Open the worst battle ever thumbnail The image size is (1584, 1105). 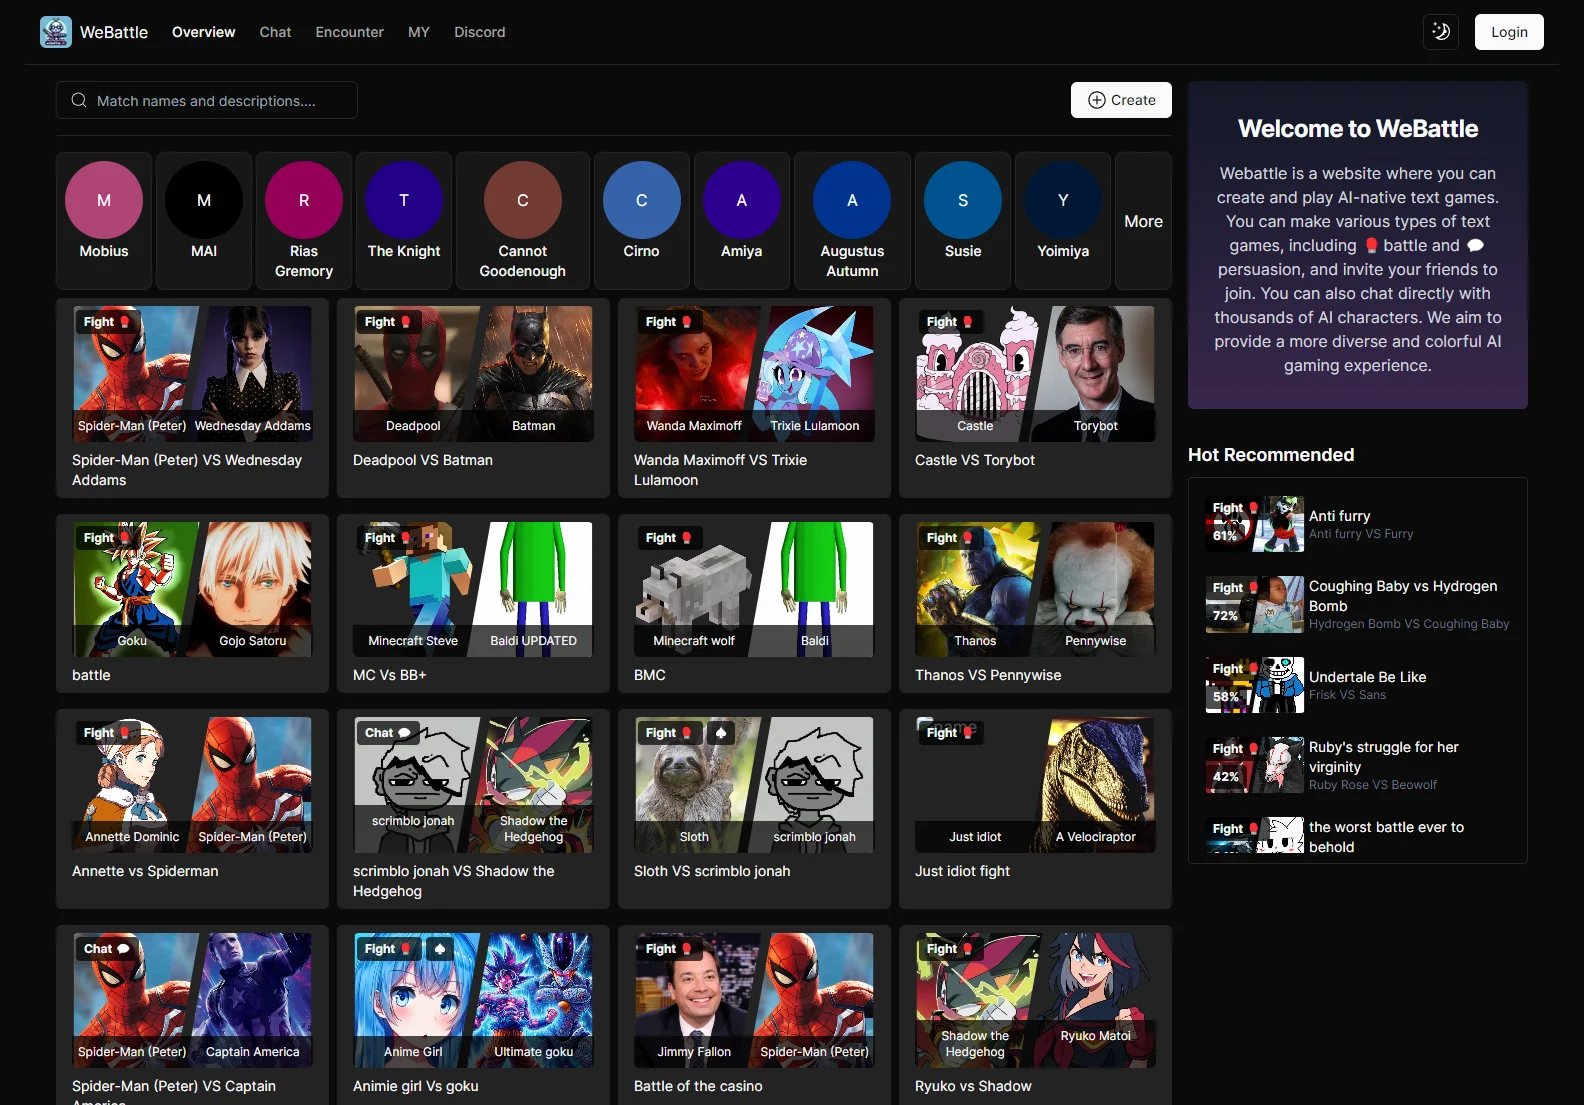tap(1255, 835)
